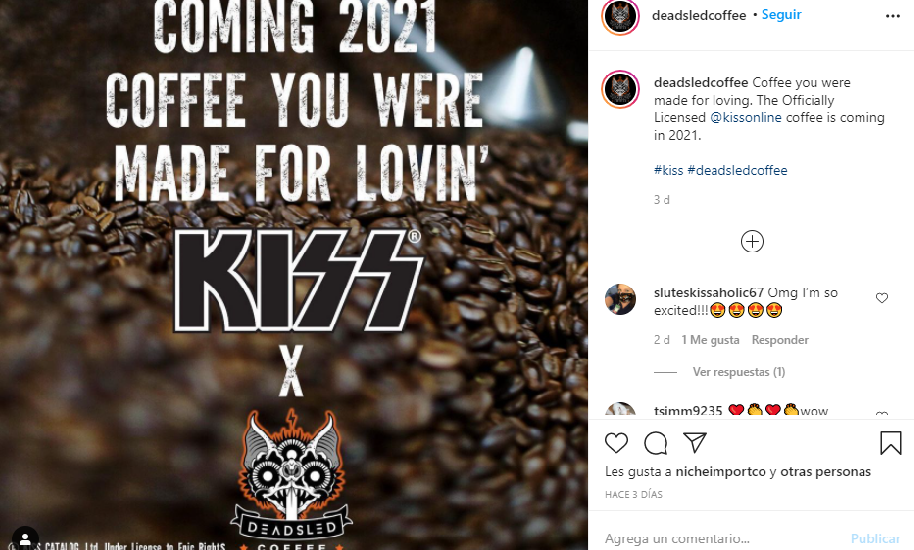Like the post with the heart icon

[x=616, y=443]
